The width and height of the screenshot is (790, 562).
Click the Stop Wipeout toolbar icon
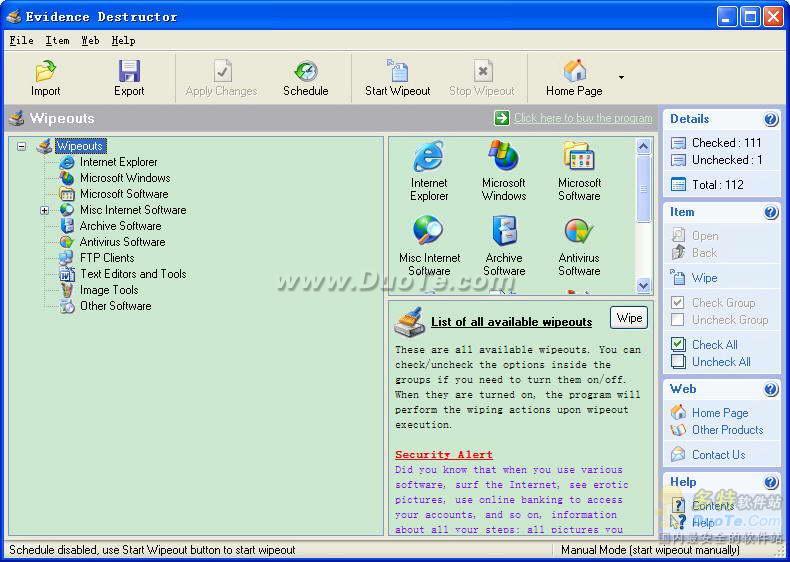point(482,71)
